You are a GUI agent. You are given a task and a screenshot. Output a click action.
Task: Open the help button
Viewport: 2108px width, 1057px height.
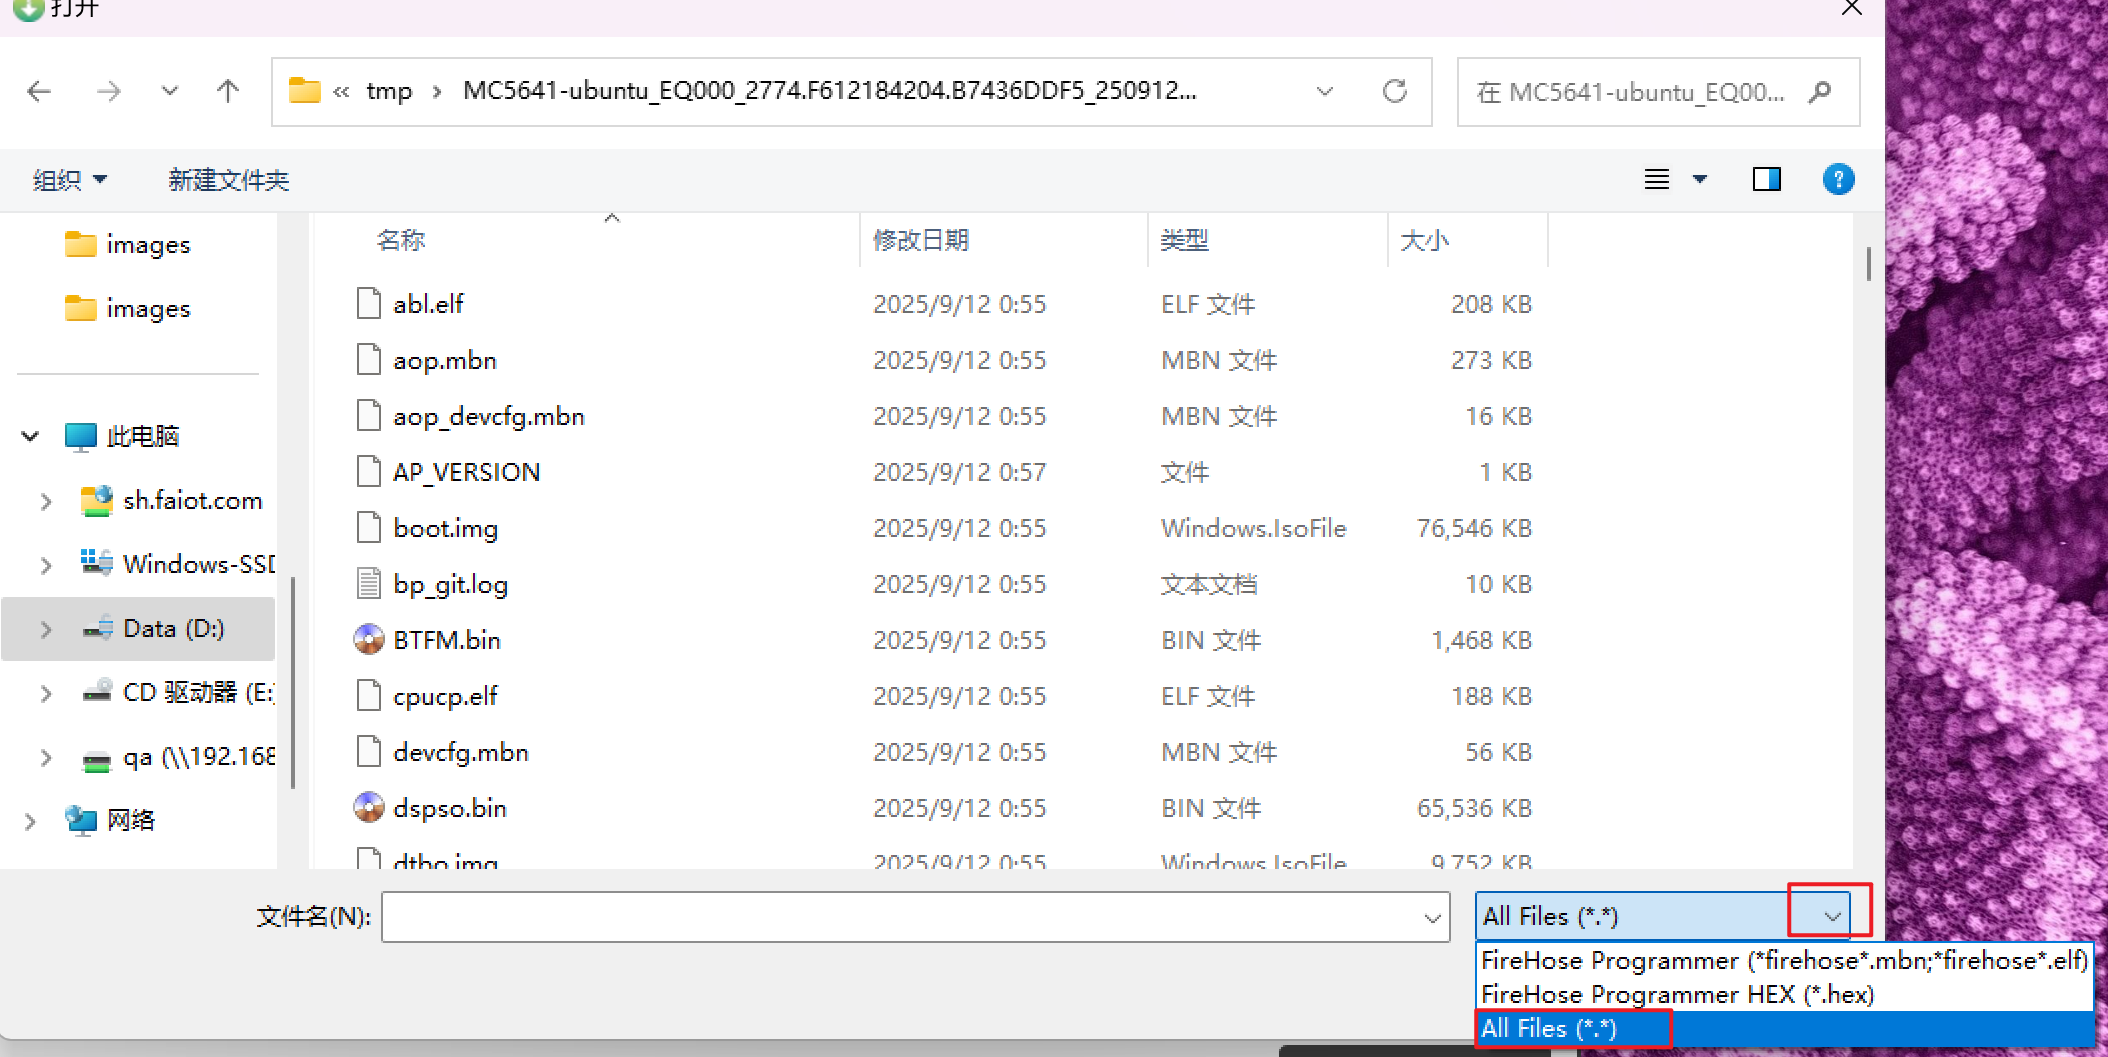click(x=1838, y=180)
